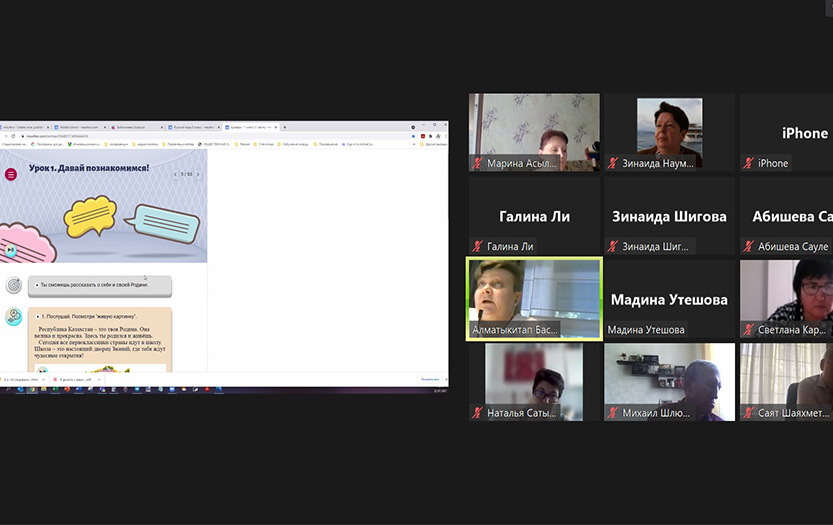Expand options for first downloaded file chevron
The image size is (833, 525).
pyautogui.click(x=43, y=379)
